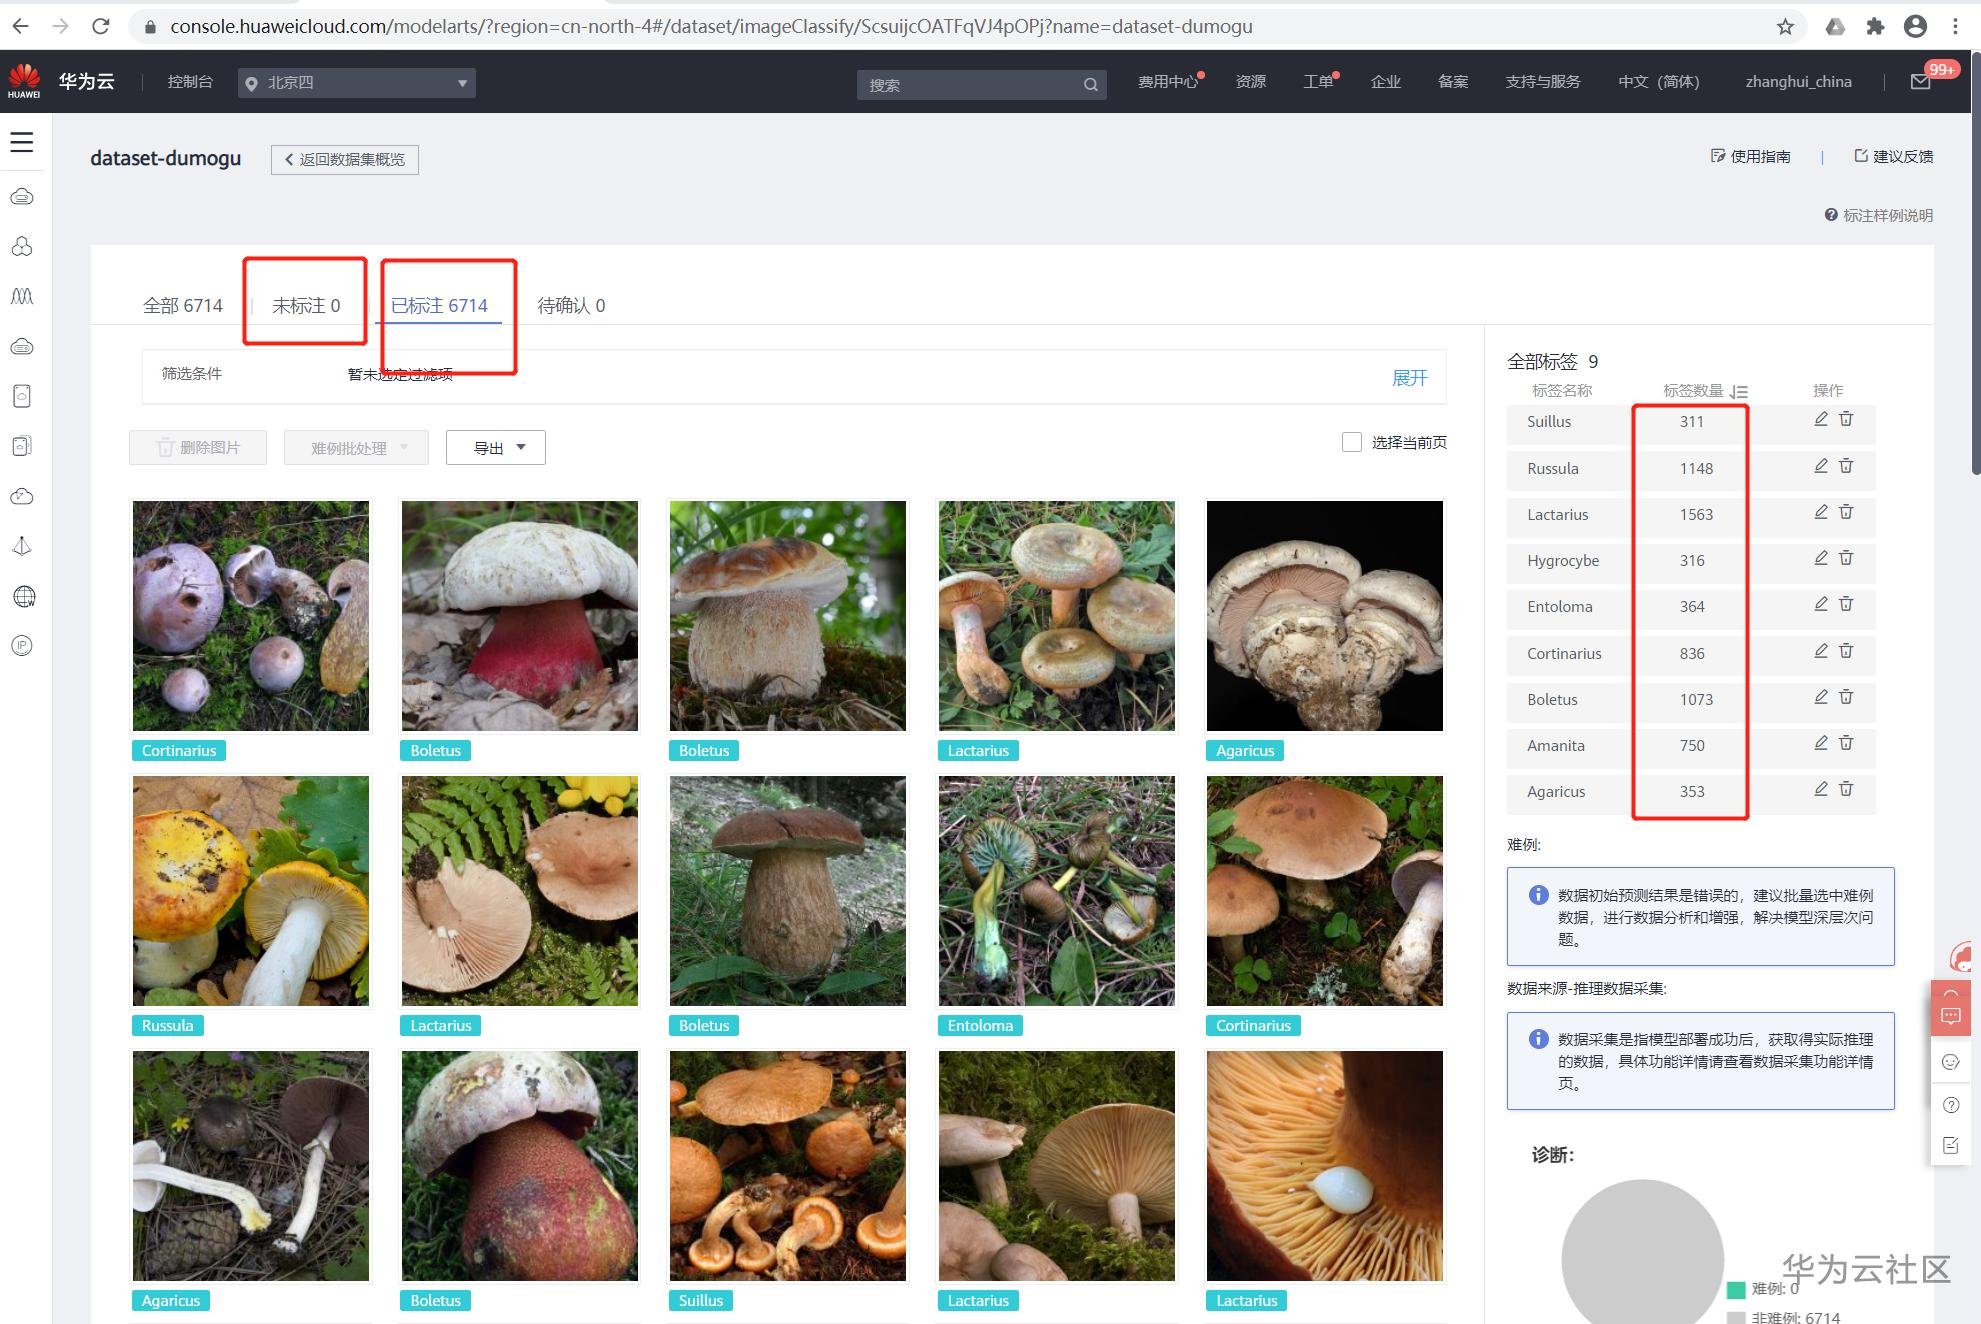Click edit pencil icon for Amanita label
Image resolution: width=1981 pixels, height=1324 pixels.
[1821, 743]
